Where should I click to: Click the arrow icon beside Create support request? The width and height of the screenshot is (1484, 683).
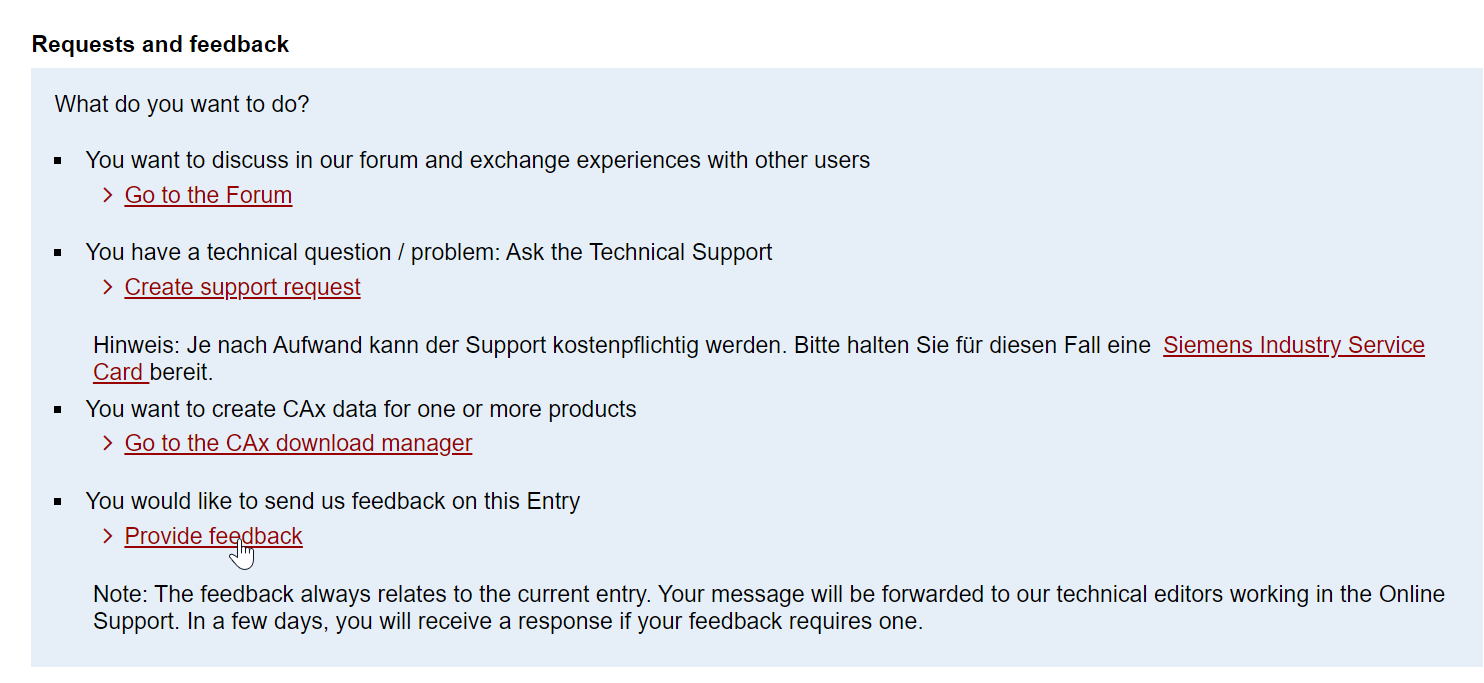pos(108,287)
